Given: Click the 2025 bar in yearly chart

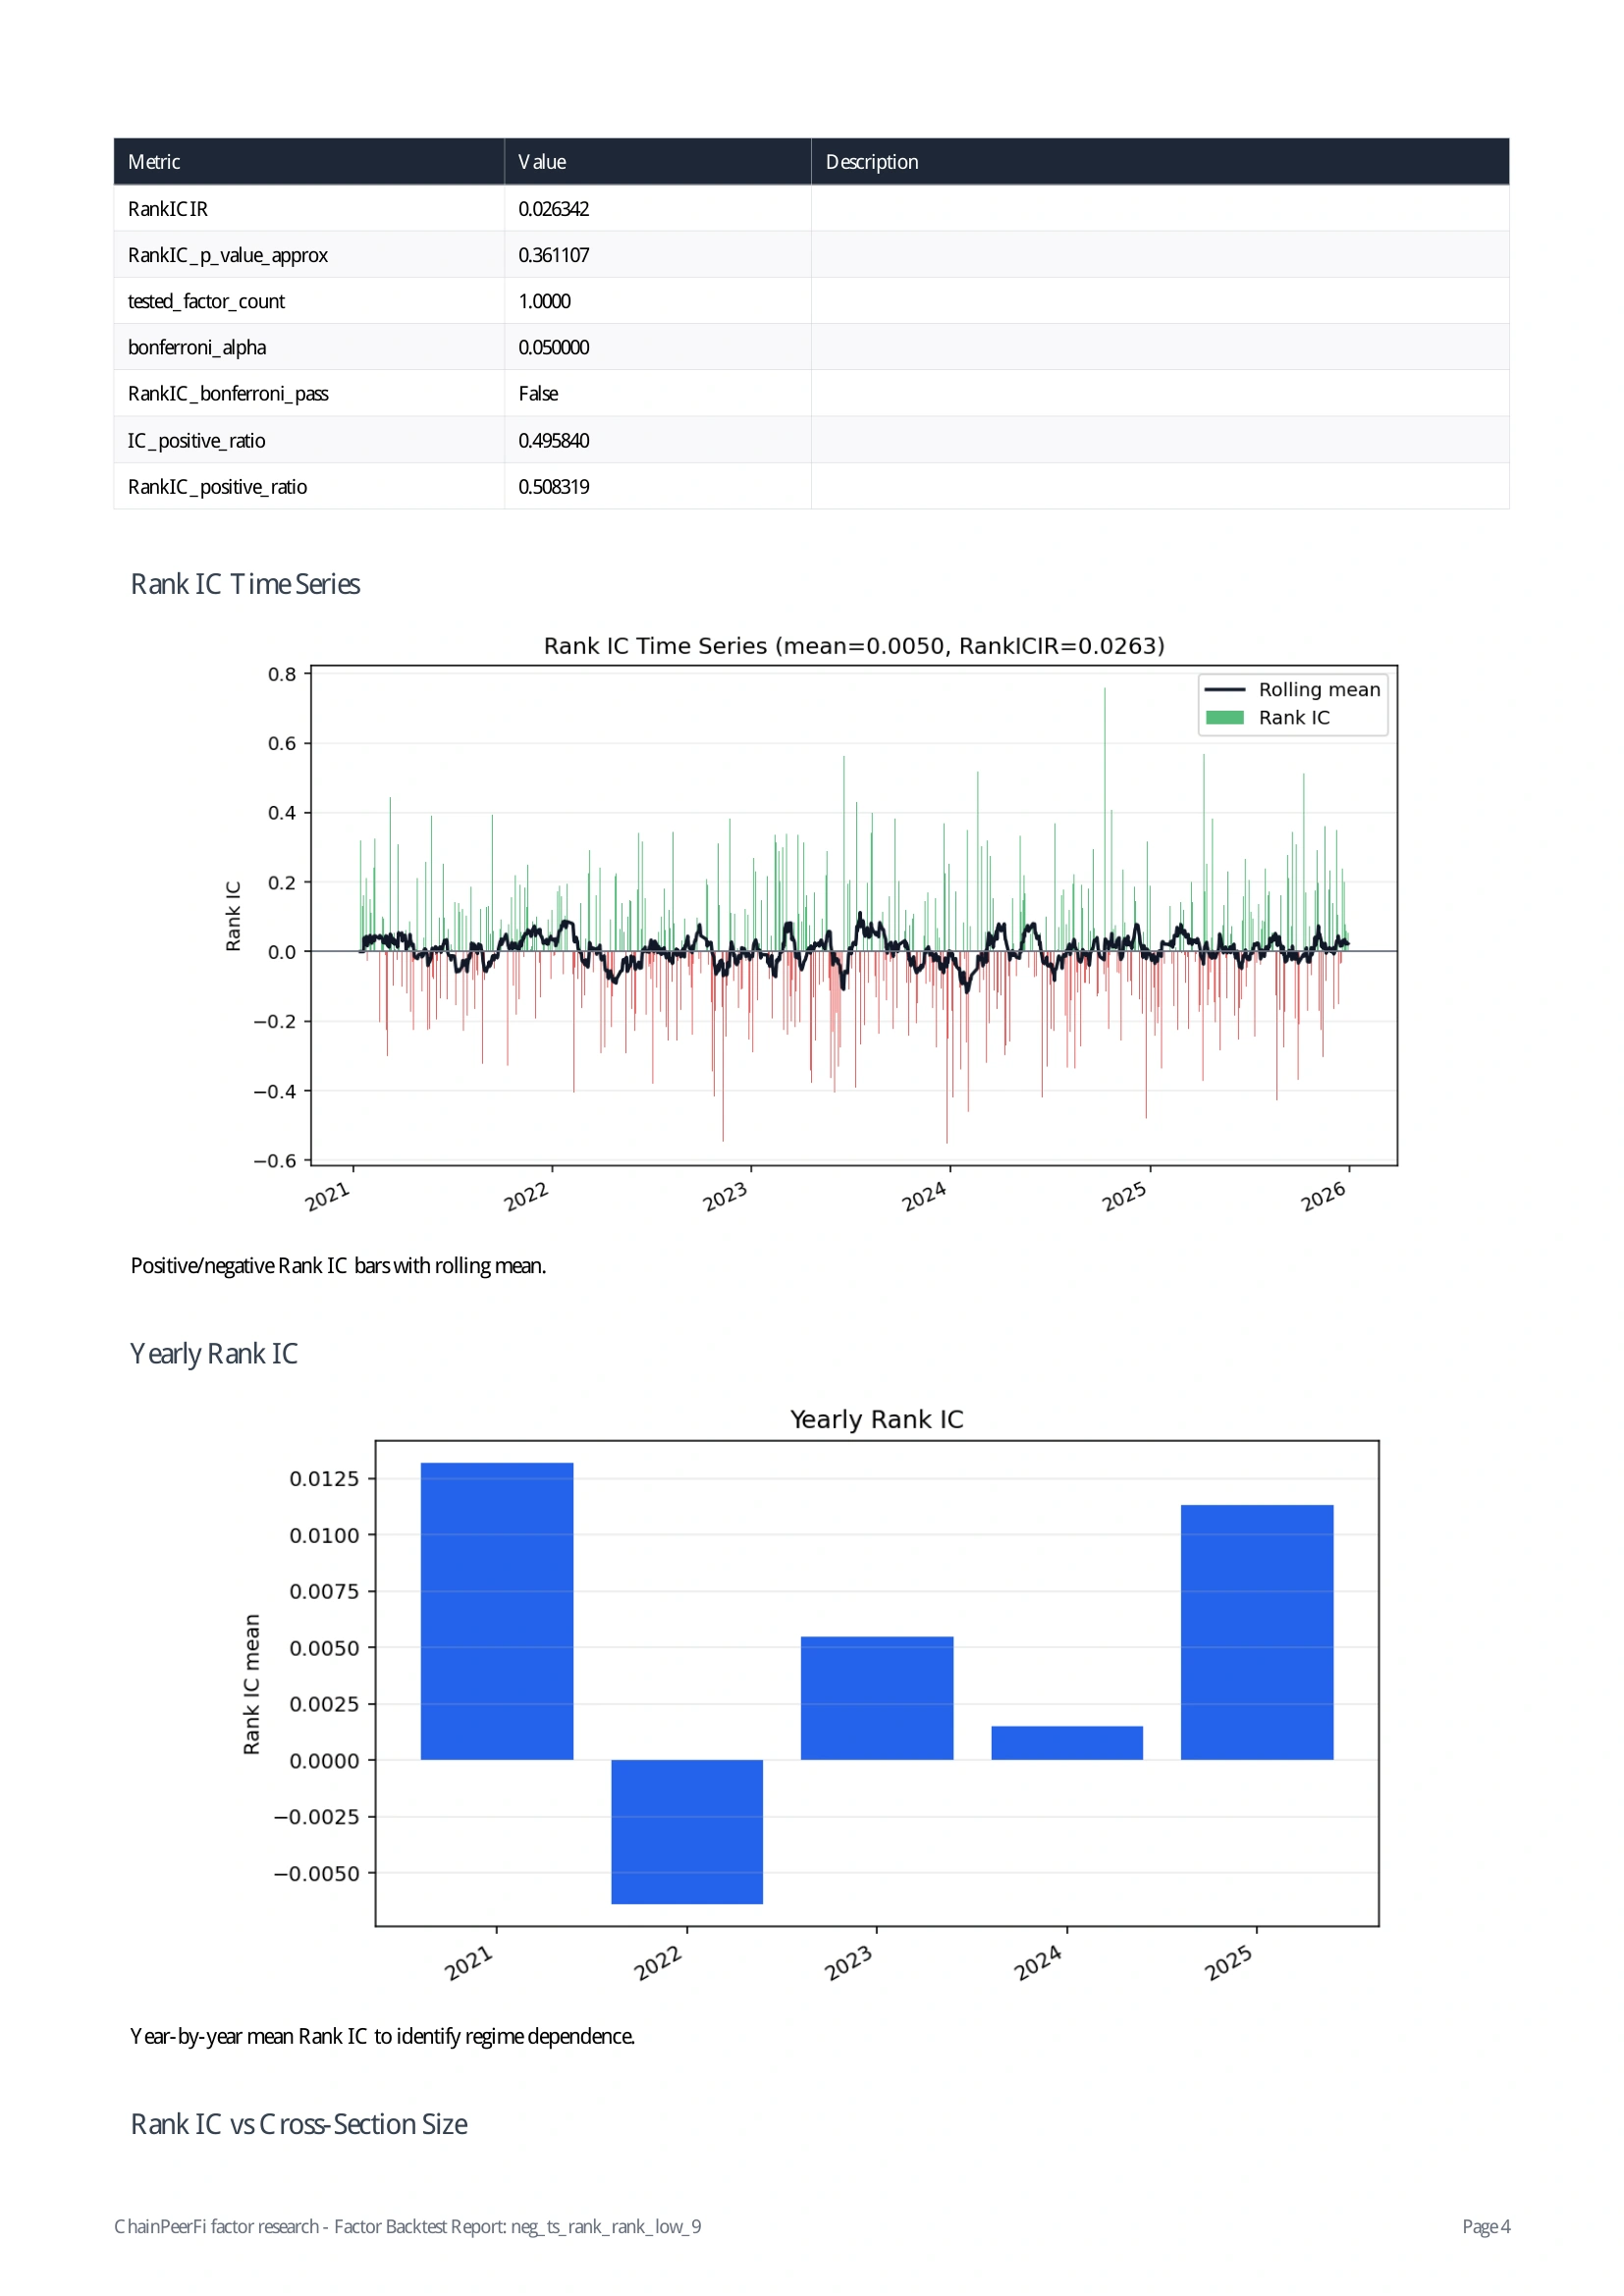Looking at the screenshot, I should point(1257,1632).
